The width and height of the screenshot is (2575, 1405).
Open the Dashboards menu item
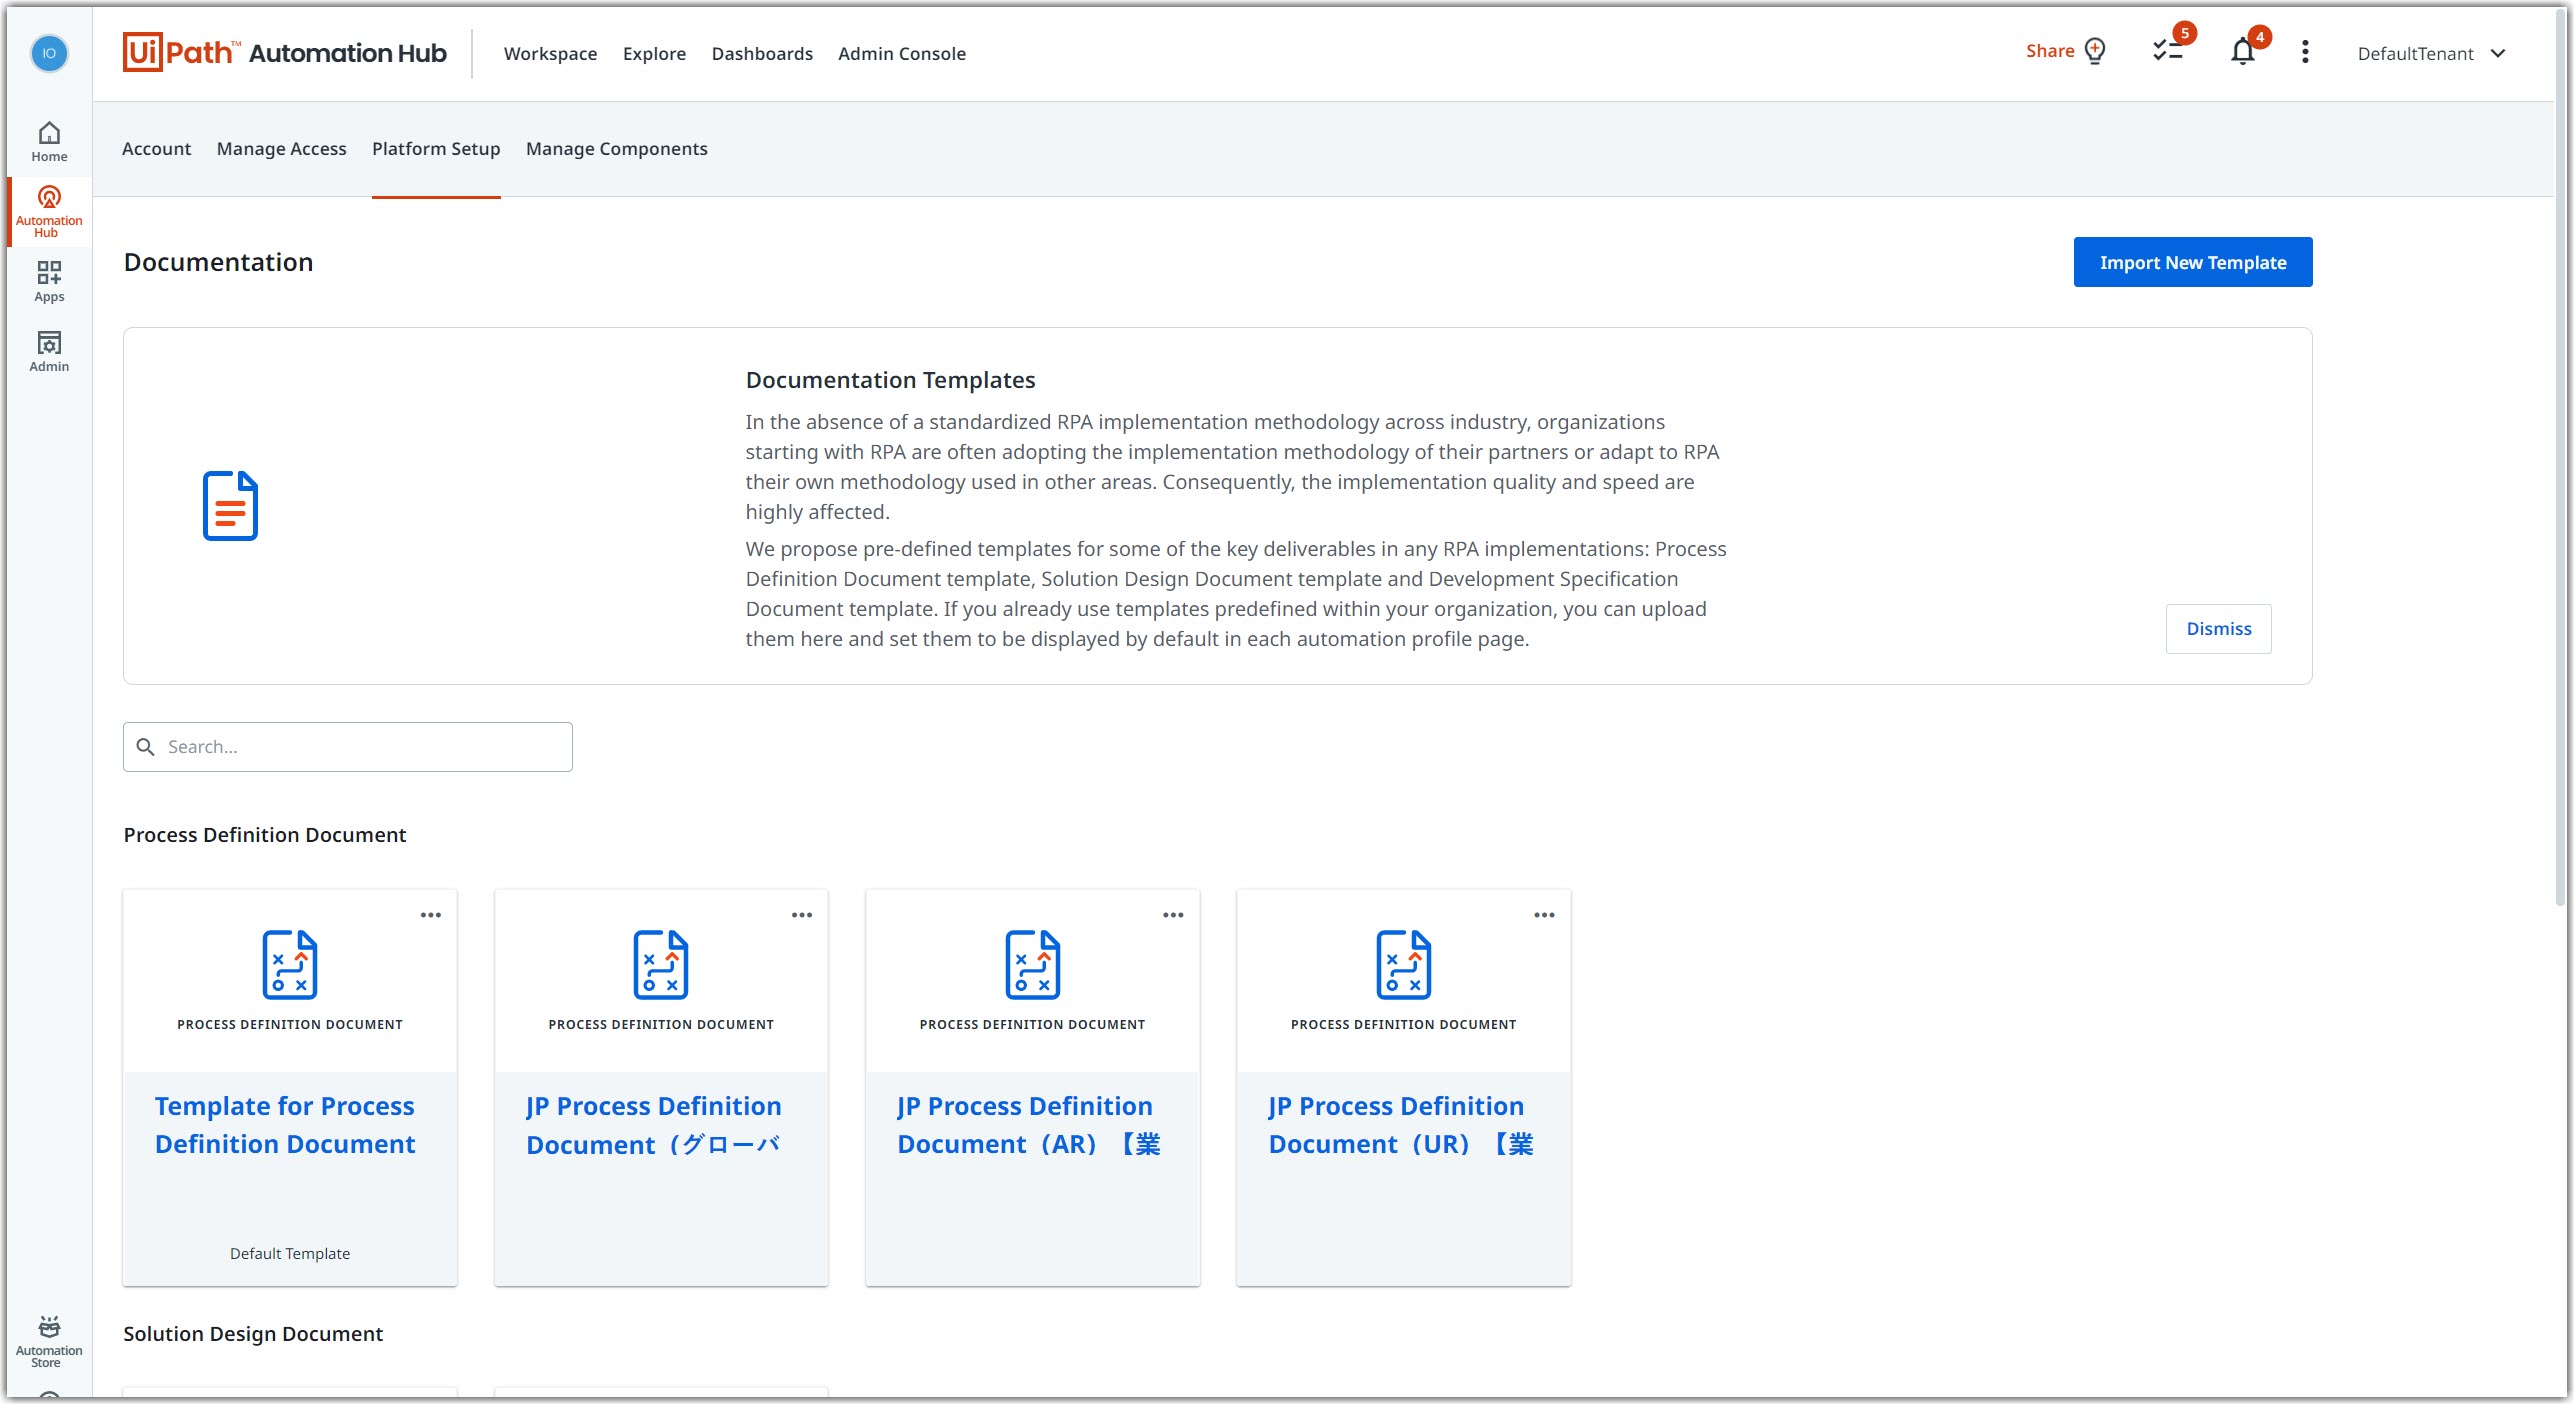point(762,54)
